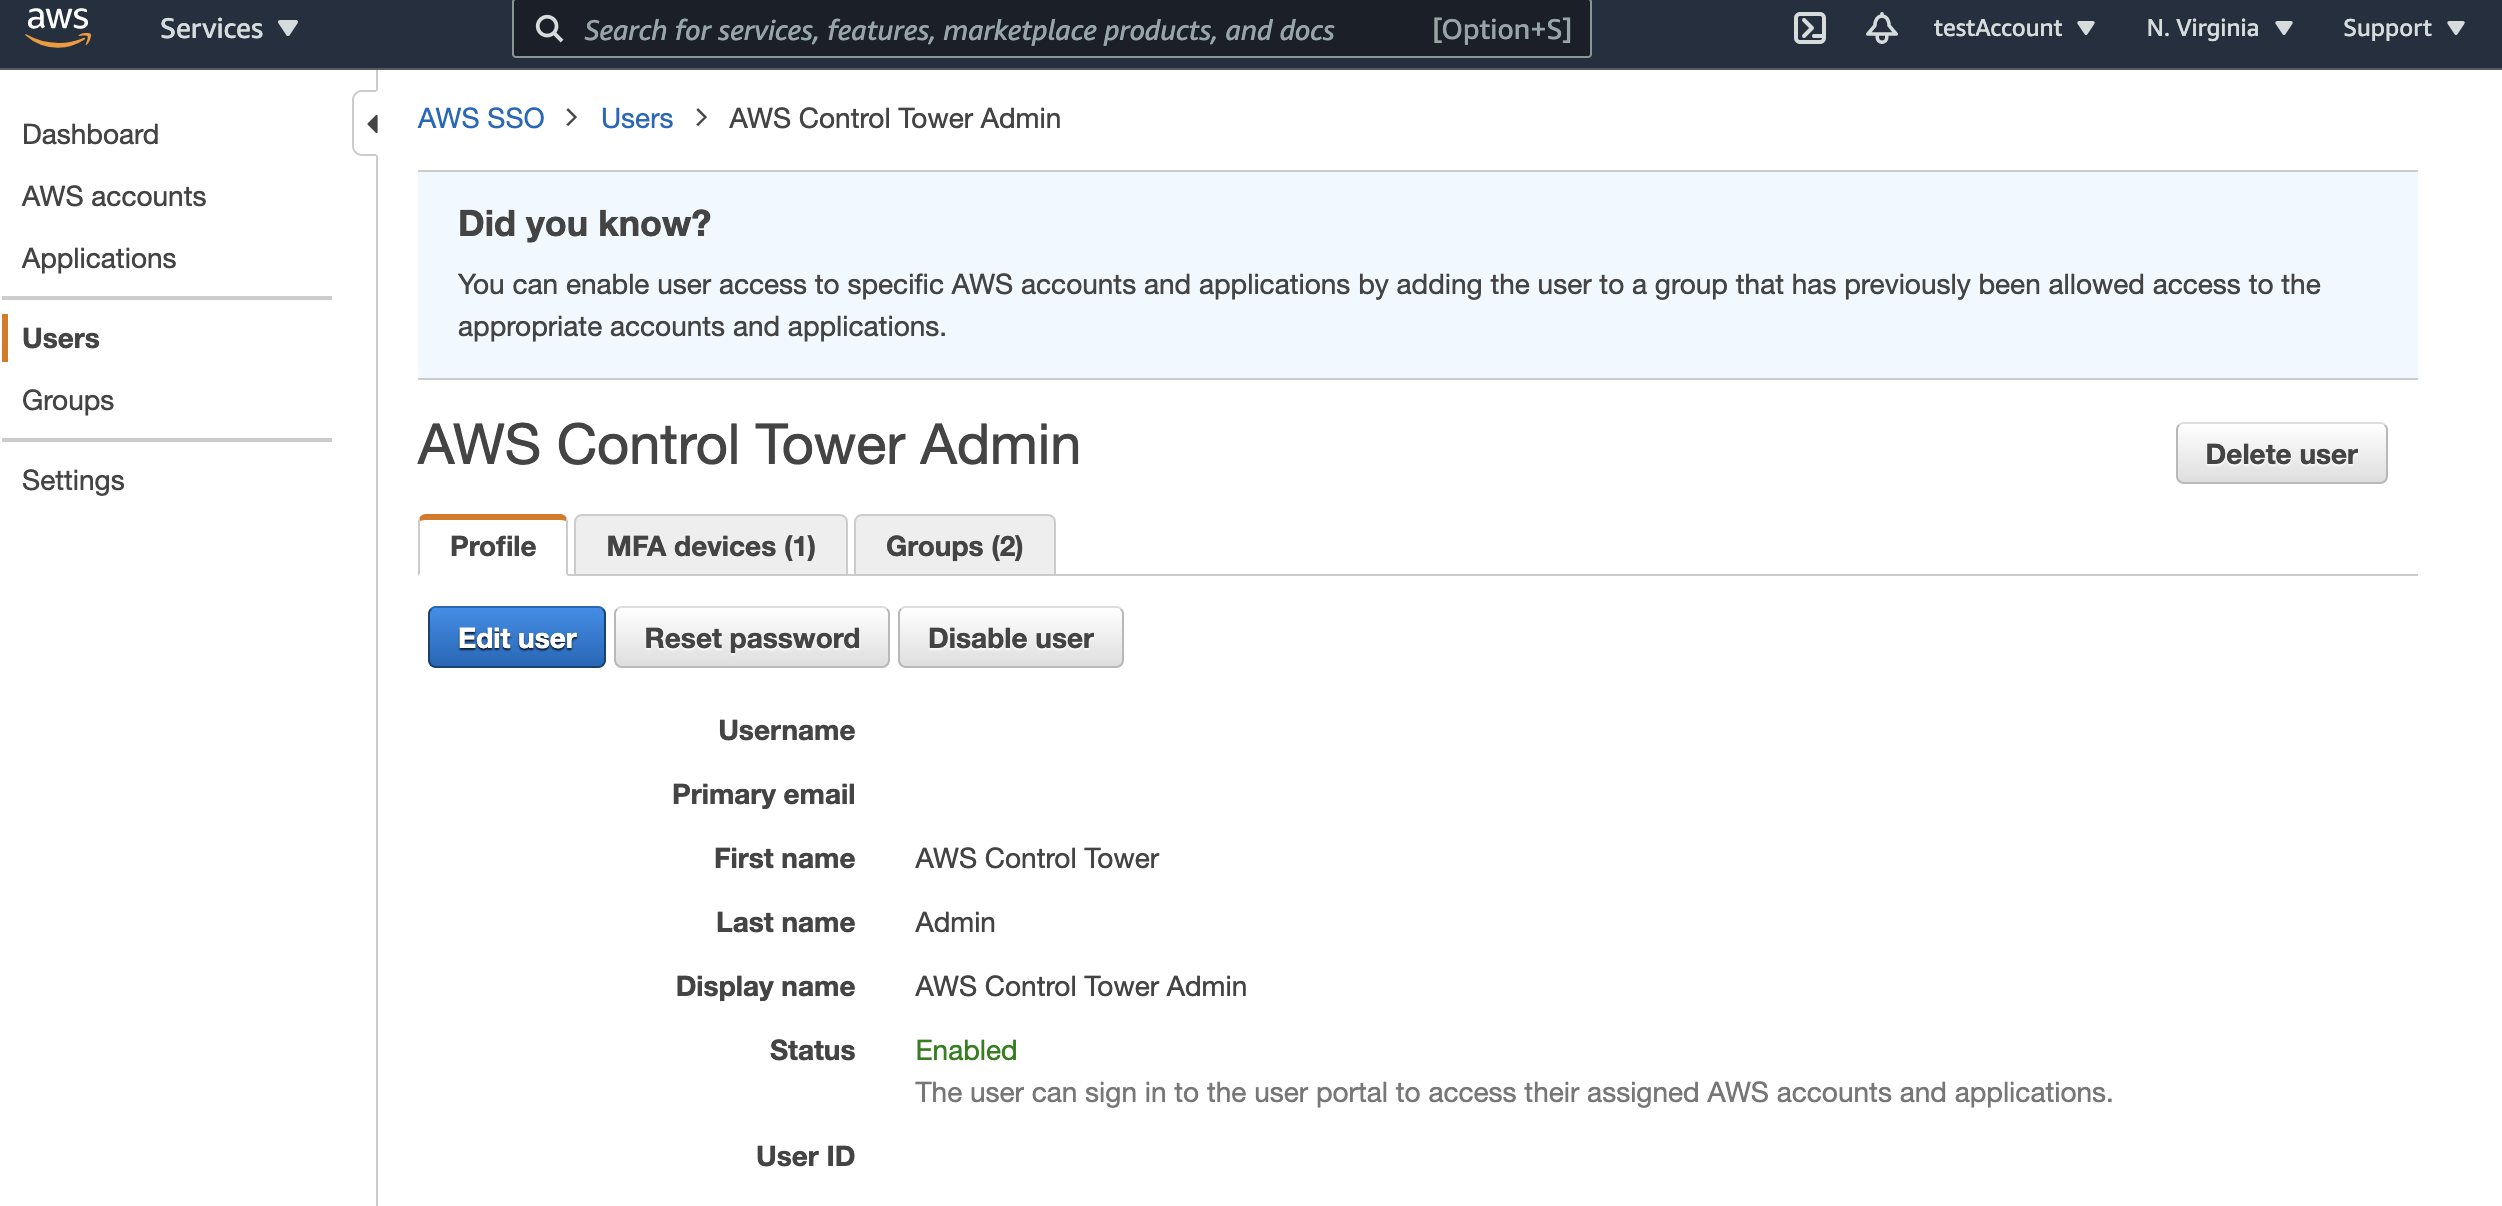Click the Username field label

[x=786, y=730]
